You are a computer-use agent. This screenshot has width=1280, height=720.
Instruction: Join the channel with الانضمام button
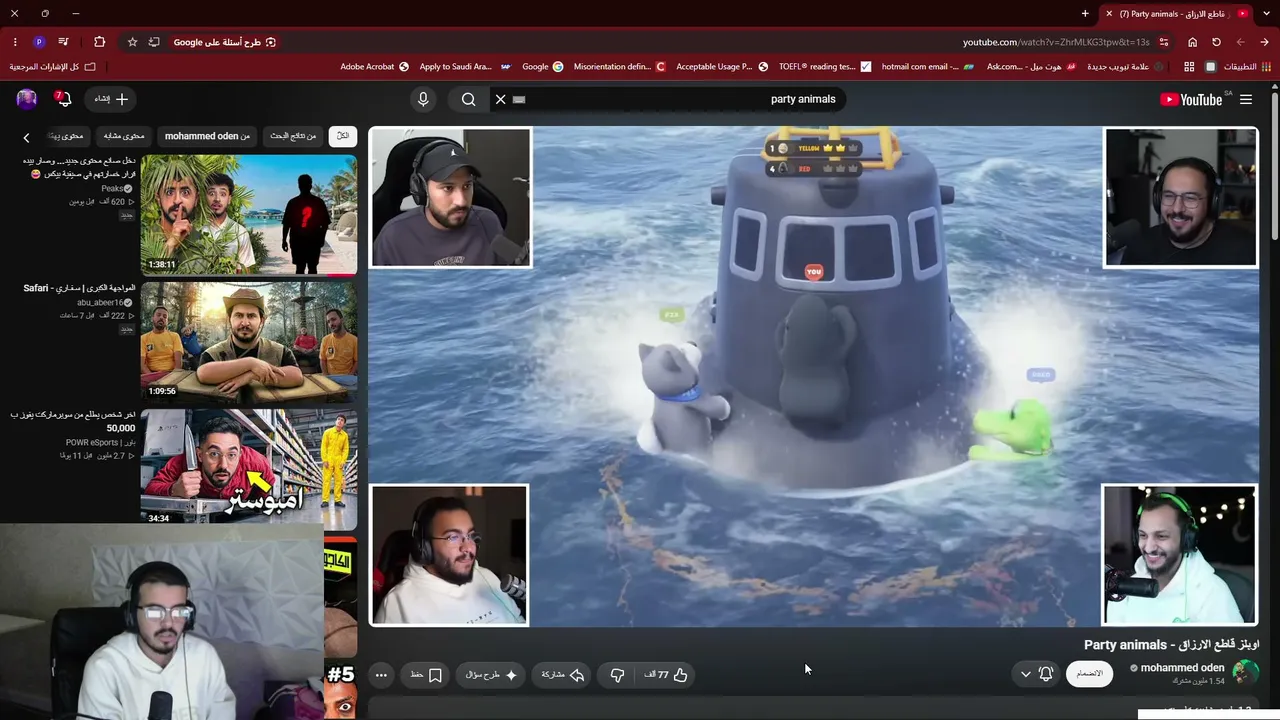coord(1089,674)
